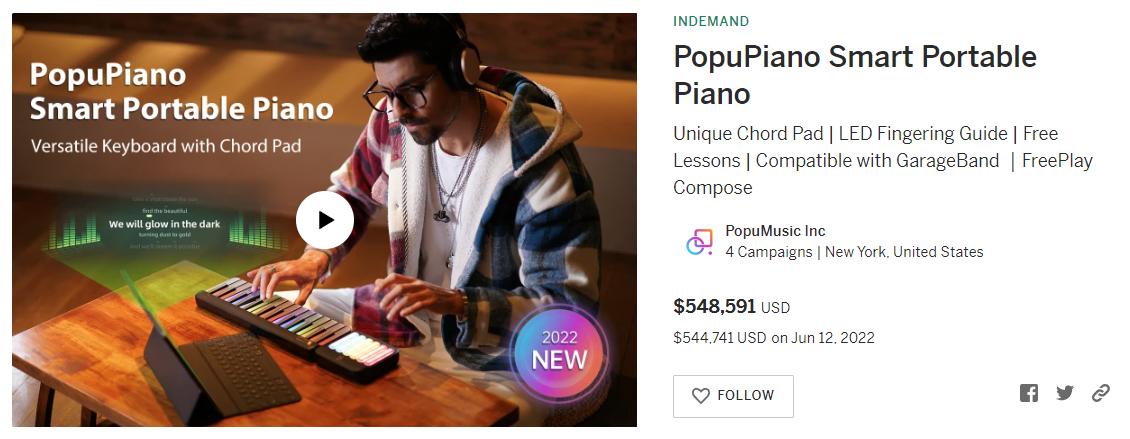This screenshot has height=439, width=1130.
Task: Click the video thumbnail headline text
Action: click(181, 92)
